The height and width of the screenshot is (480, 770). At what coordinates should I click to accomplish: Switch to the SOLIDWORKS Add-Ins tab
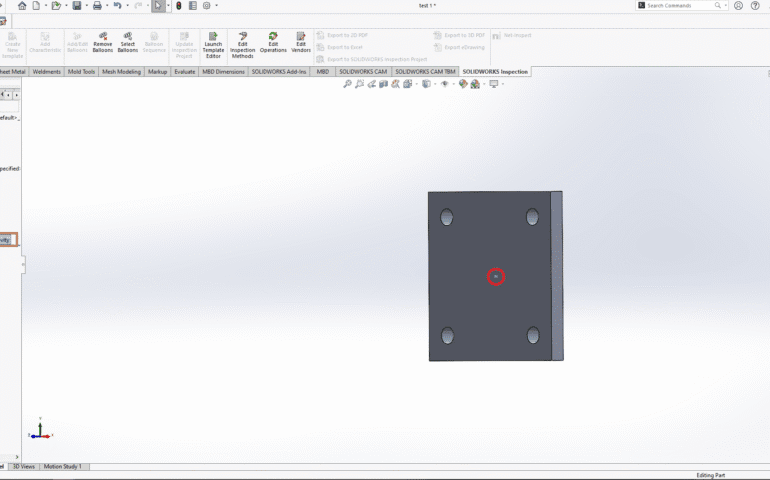tap(279, 72)
